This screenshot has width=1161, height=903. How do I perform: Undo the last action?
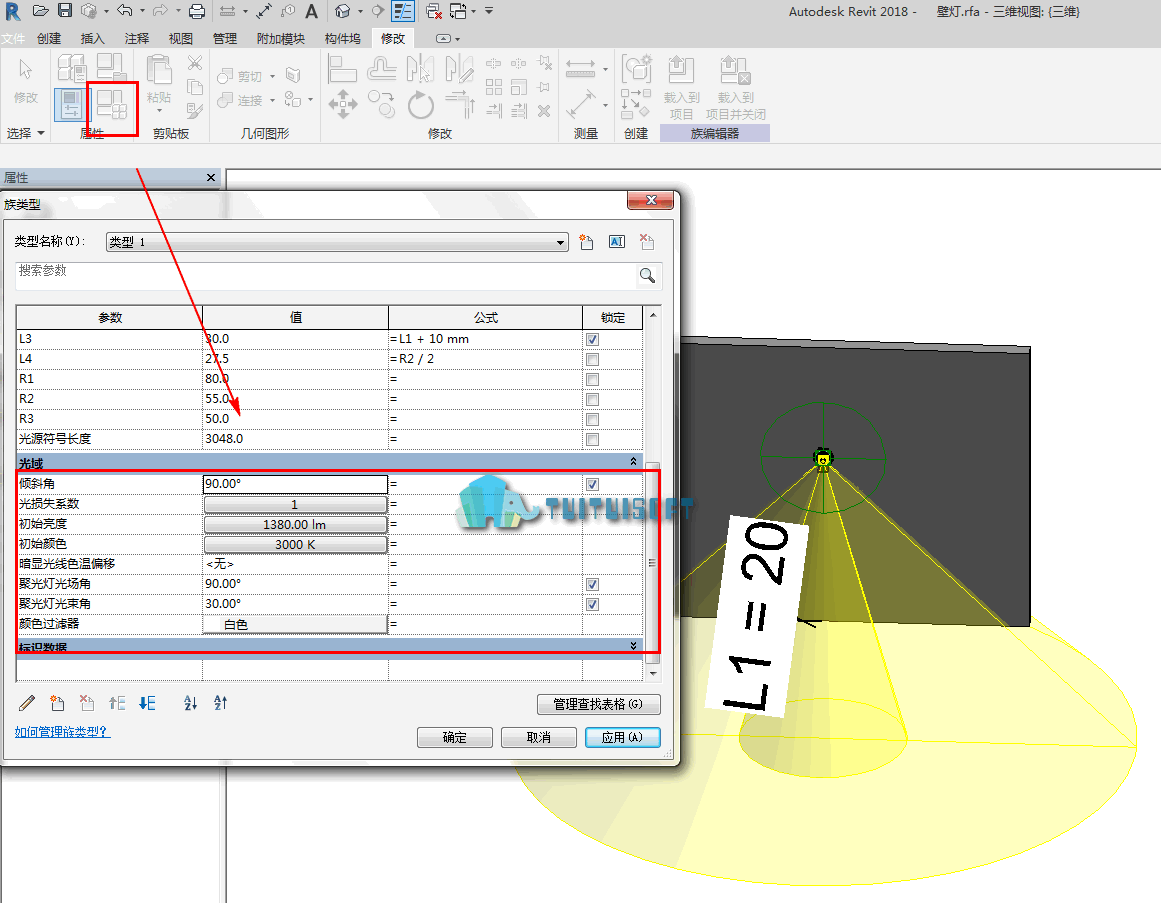(x=125, y=11)
